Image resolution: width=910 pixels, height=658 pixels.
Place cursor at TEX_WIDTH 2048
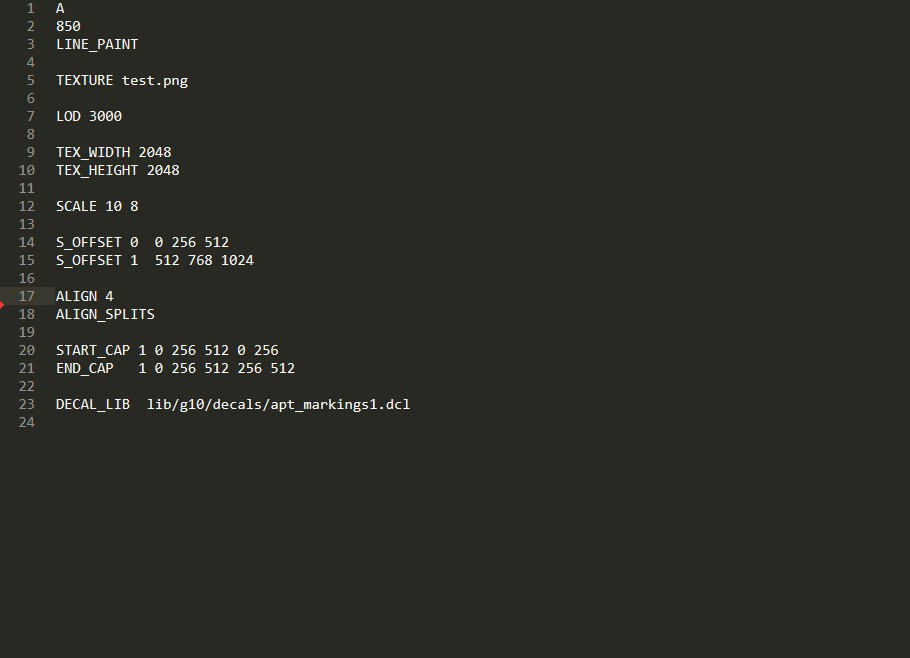[114, 152]
